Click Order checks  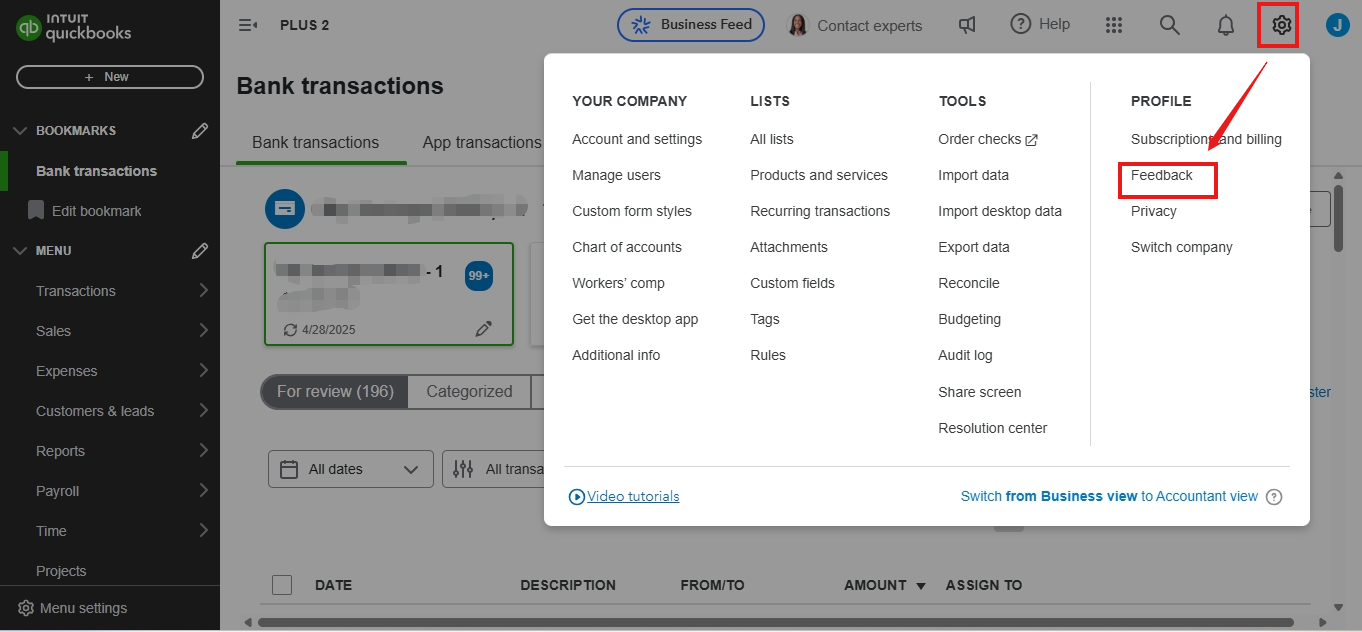[x=988, y=139]
